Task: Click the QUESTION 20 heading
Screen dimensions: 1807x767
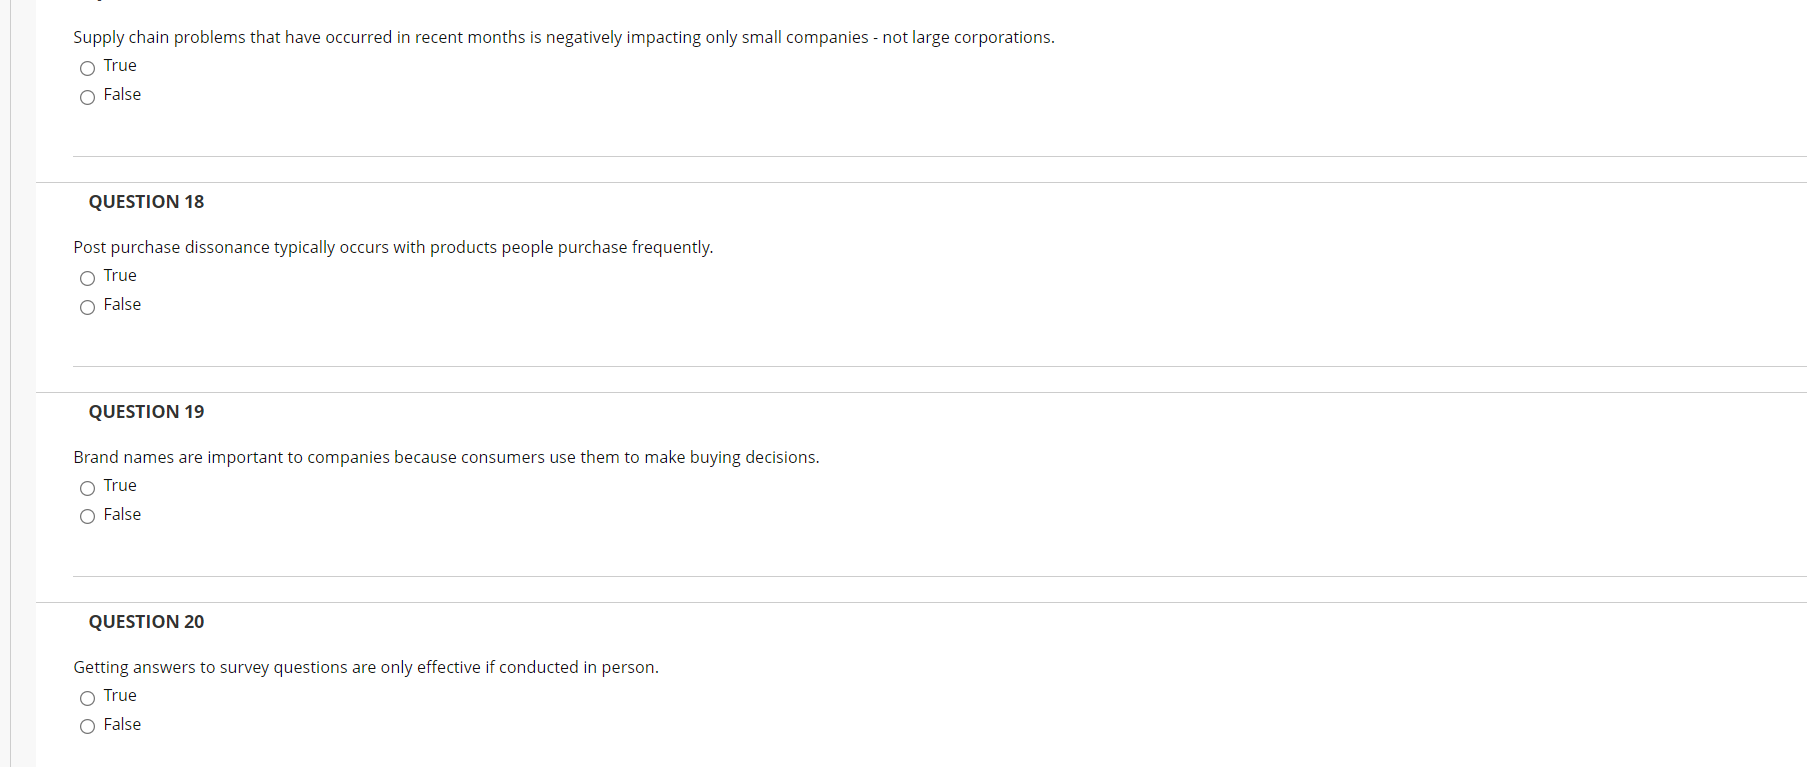Action: (x=145, y=621)
